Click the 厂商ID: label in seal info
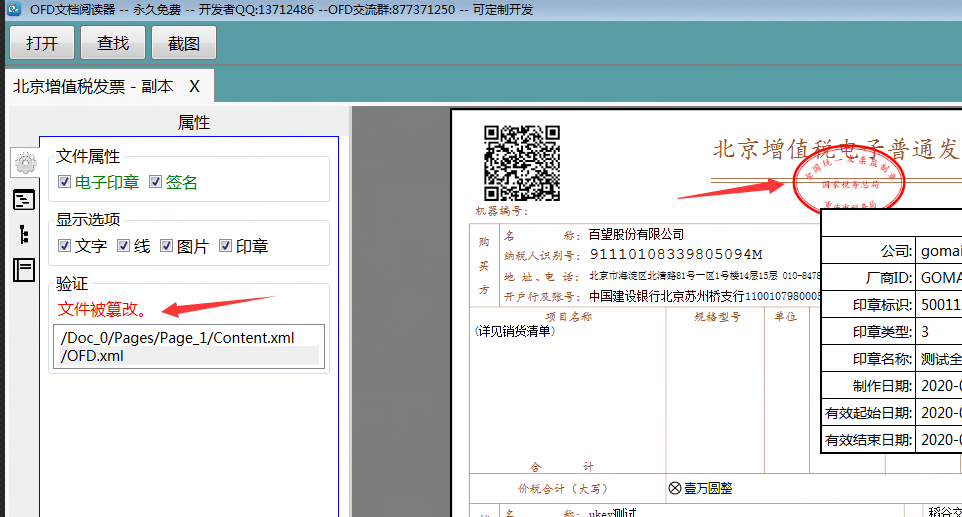 [888, 278]
